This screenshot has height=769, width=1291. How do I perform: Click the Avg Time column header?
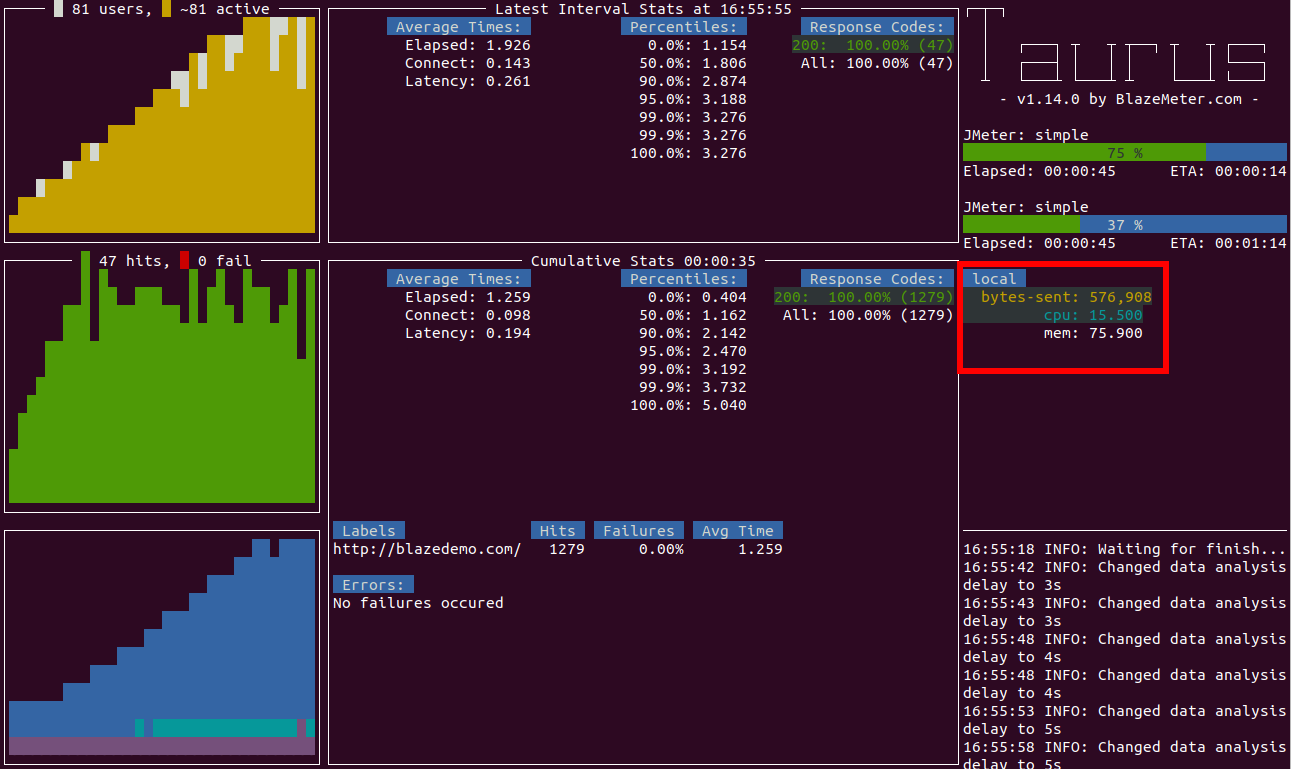coord(738,531)
